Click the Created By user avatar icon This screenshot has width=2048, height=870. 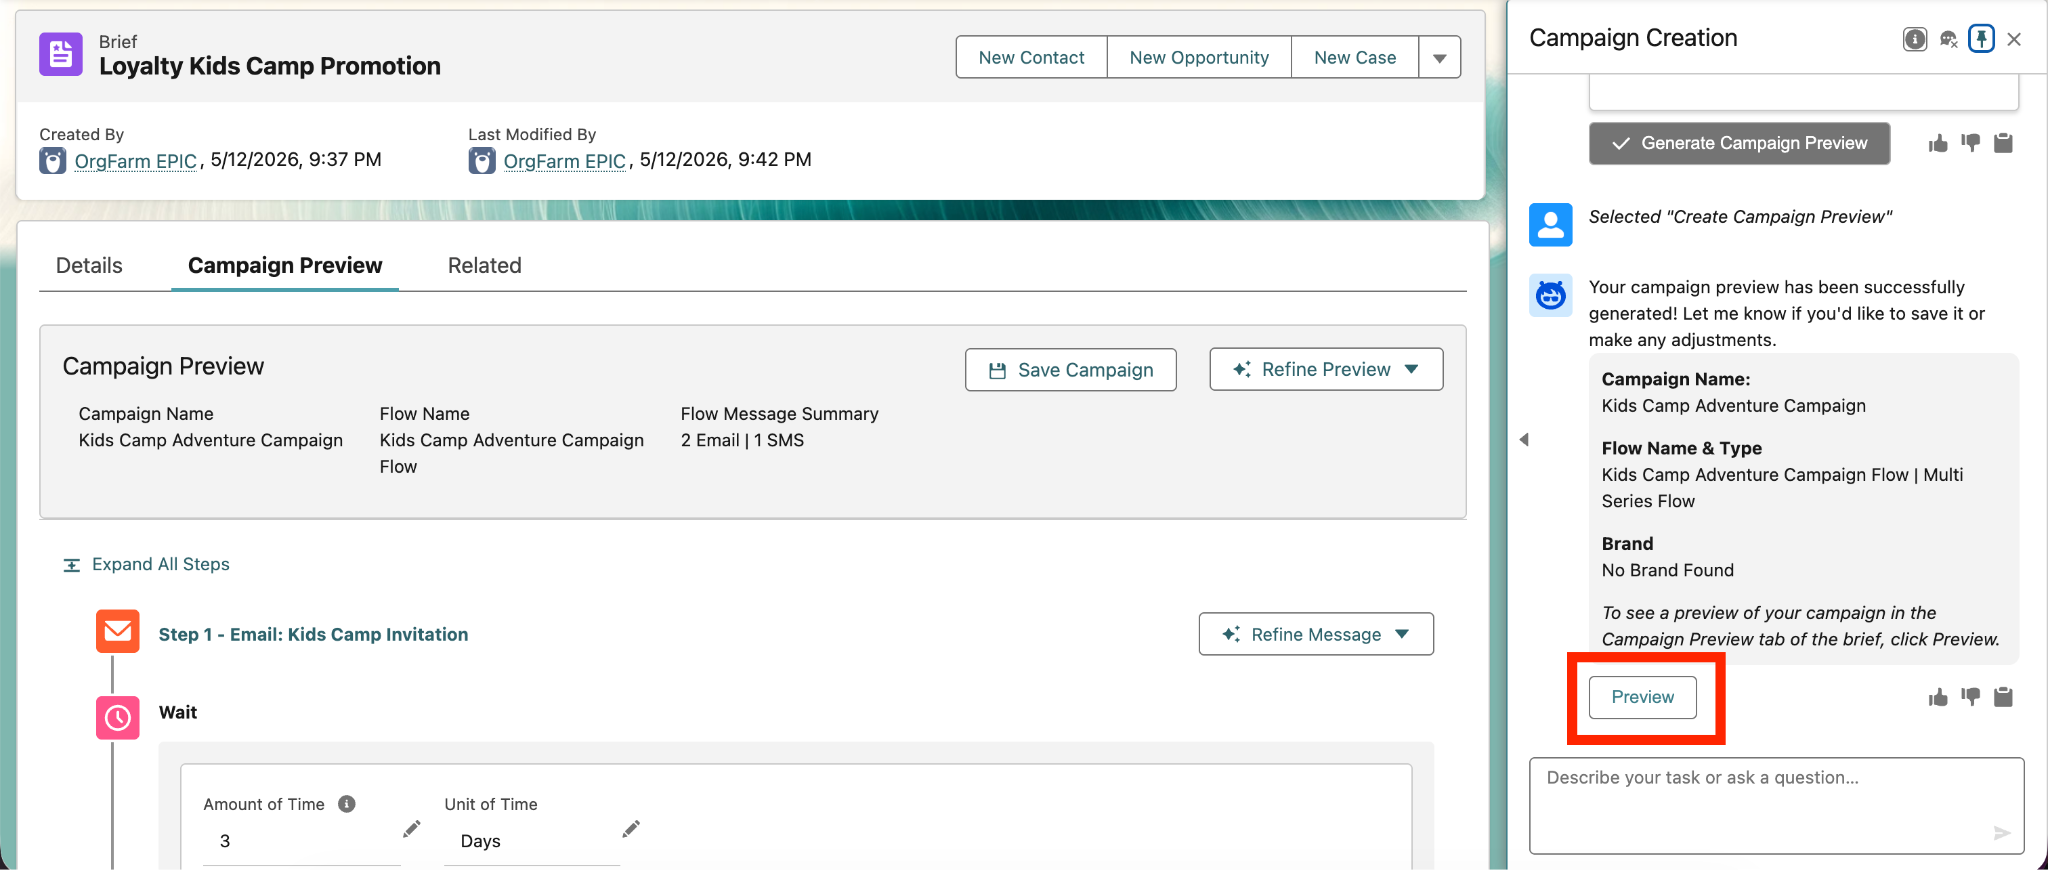click(x=53, y=161)
